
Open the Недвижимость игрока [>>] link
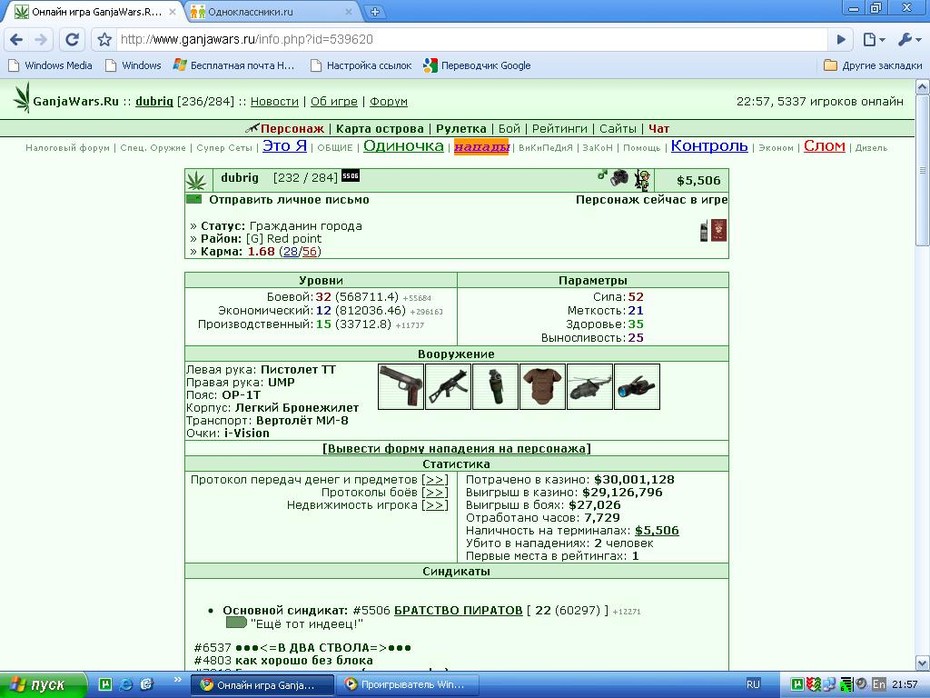(x=435, y=505)
